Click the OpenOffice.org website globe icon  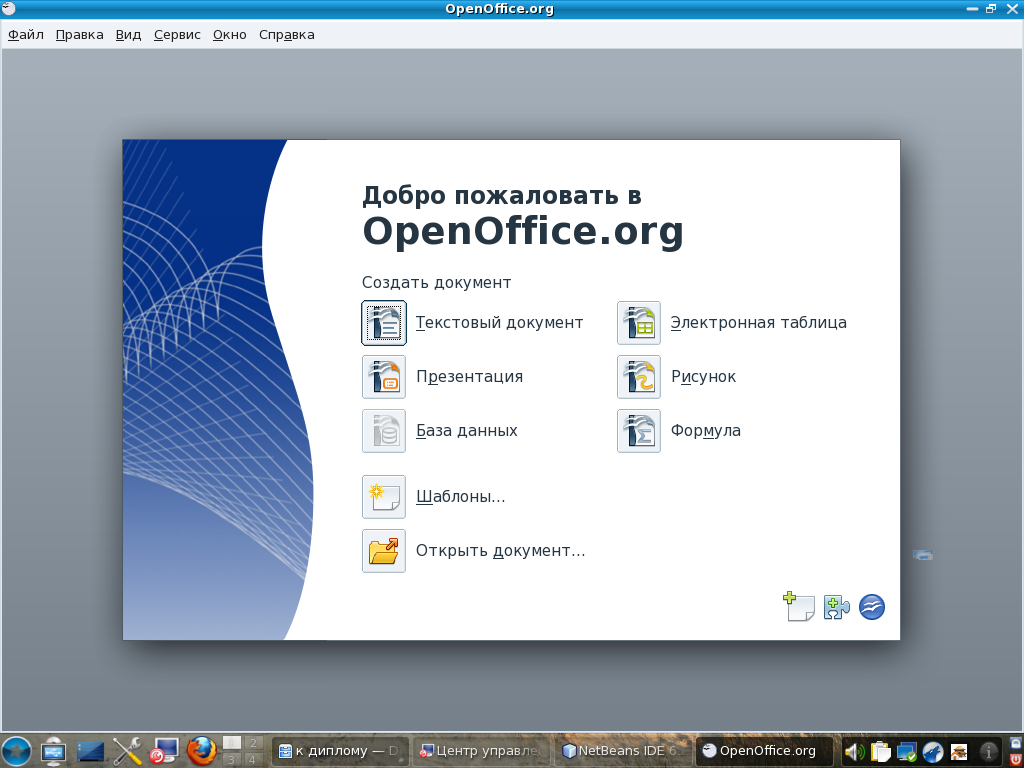coord(872,607)
